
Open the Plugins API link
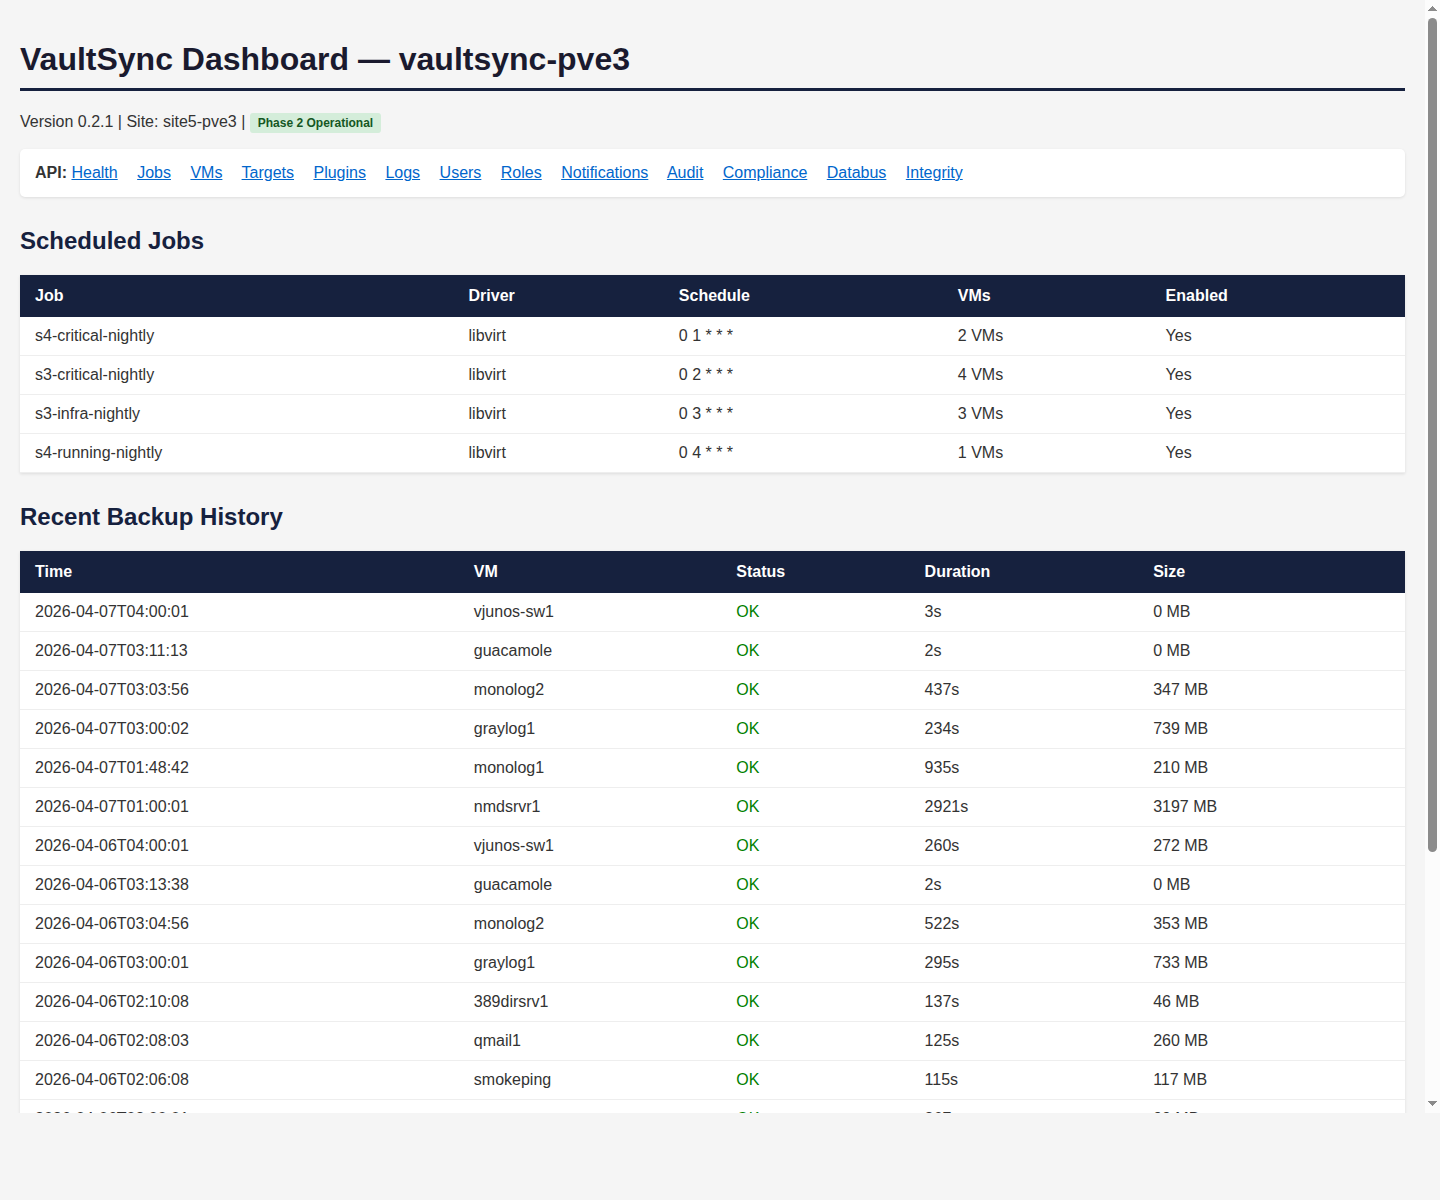point(339,172)
